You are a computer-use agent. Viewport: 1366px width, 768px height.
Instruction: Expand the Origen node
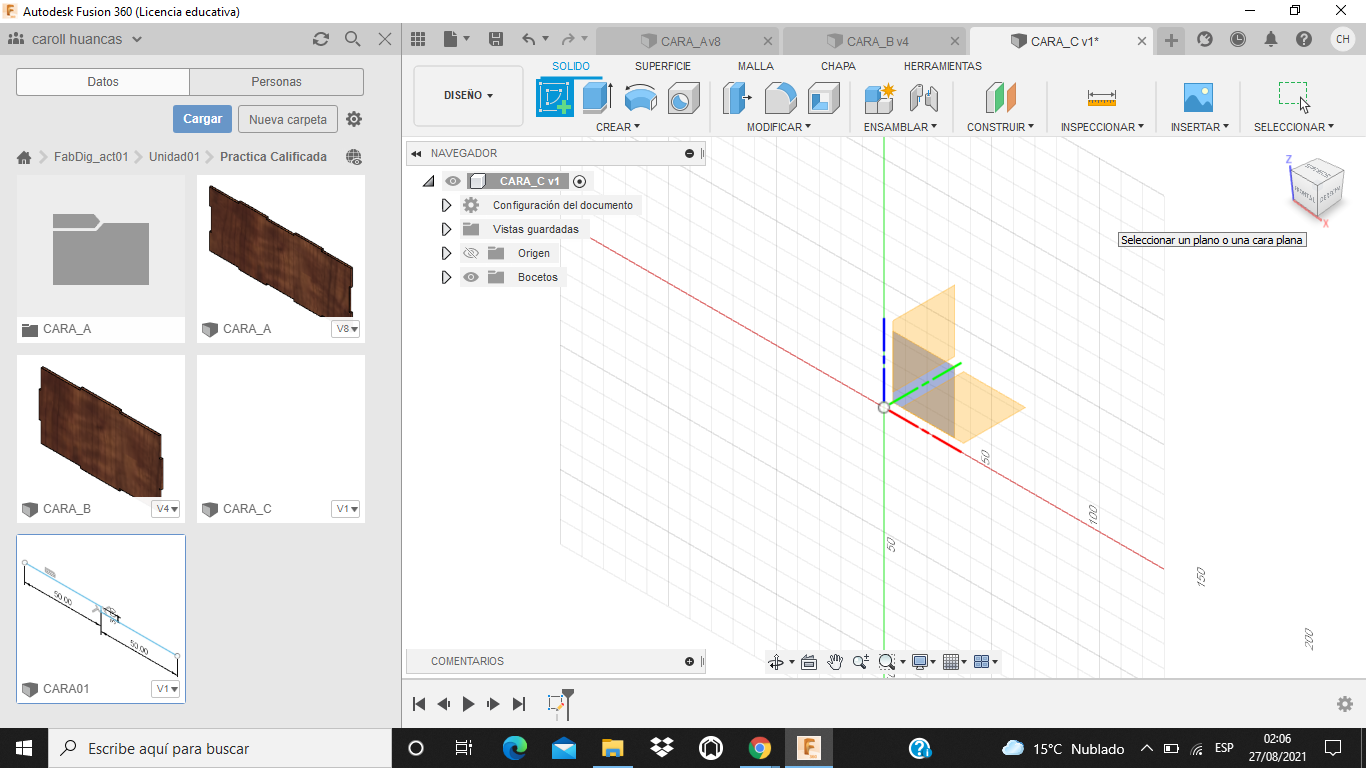tap(446, 253)
